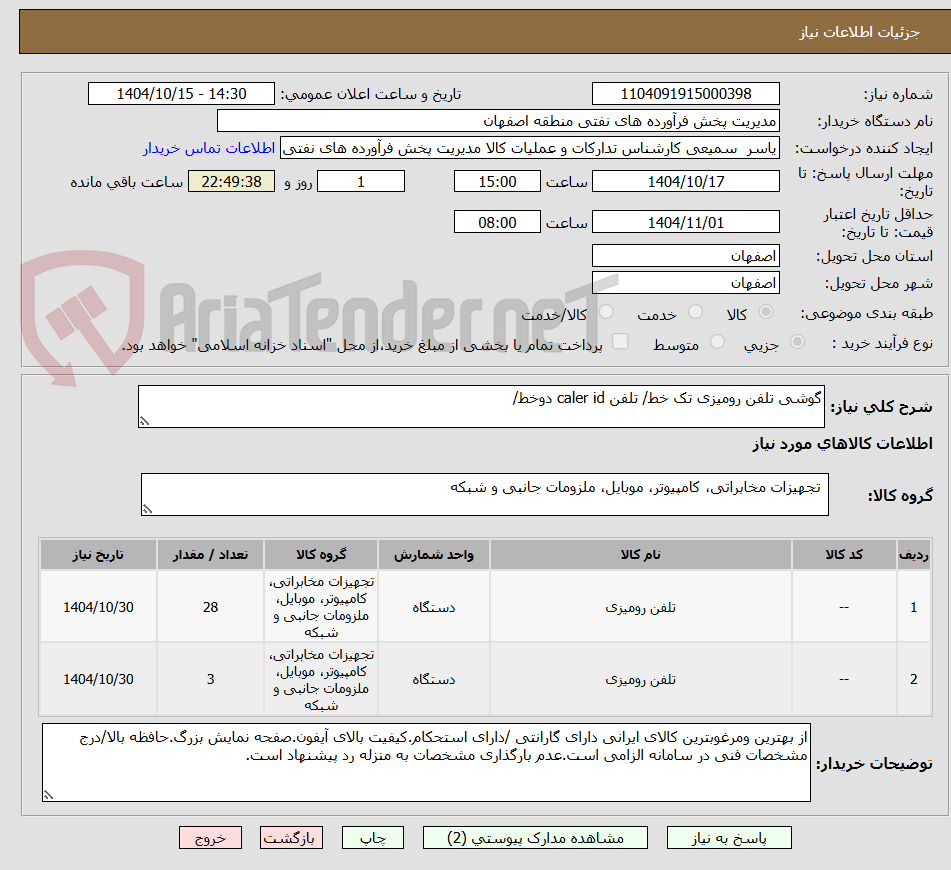Grab resize handle of گروه کالا box
The image size is (951, 870).
(x=147, y=509)
